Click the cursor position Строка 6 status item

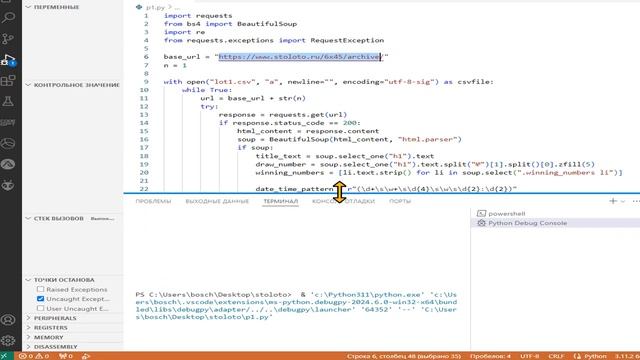coord(404,356)
